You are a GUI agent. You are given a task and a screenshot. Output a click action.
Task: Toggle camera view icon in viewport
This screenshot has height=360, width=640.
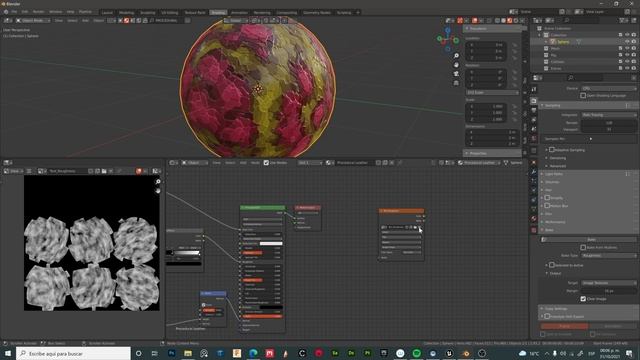coord(456,74)
